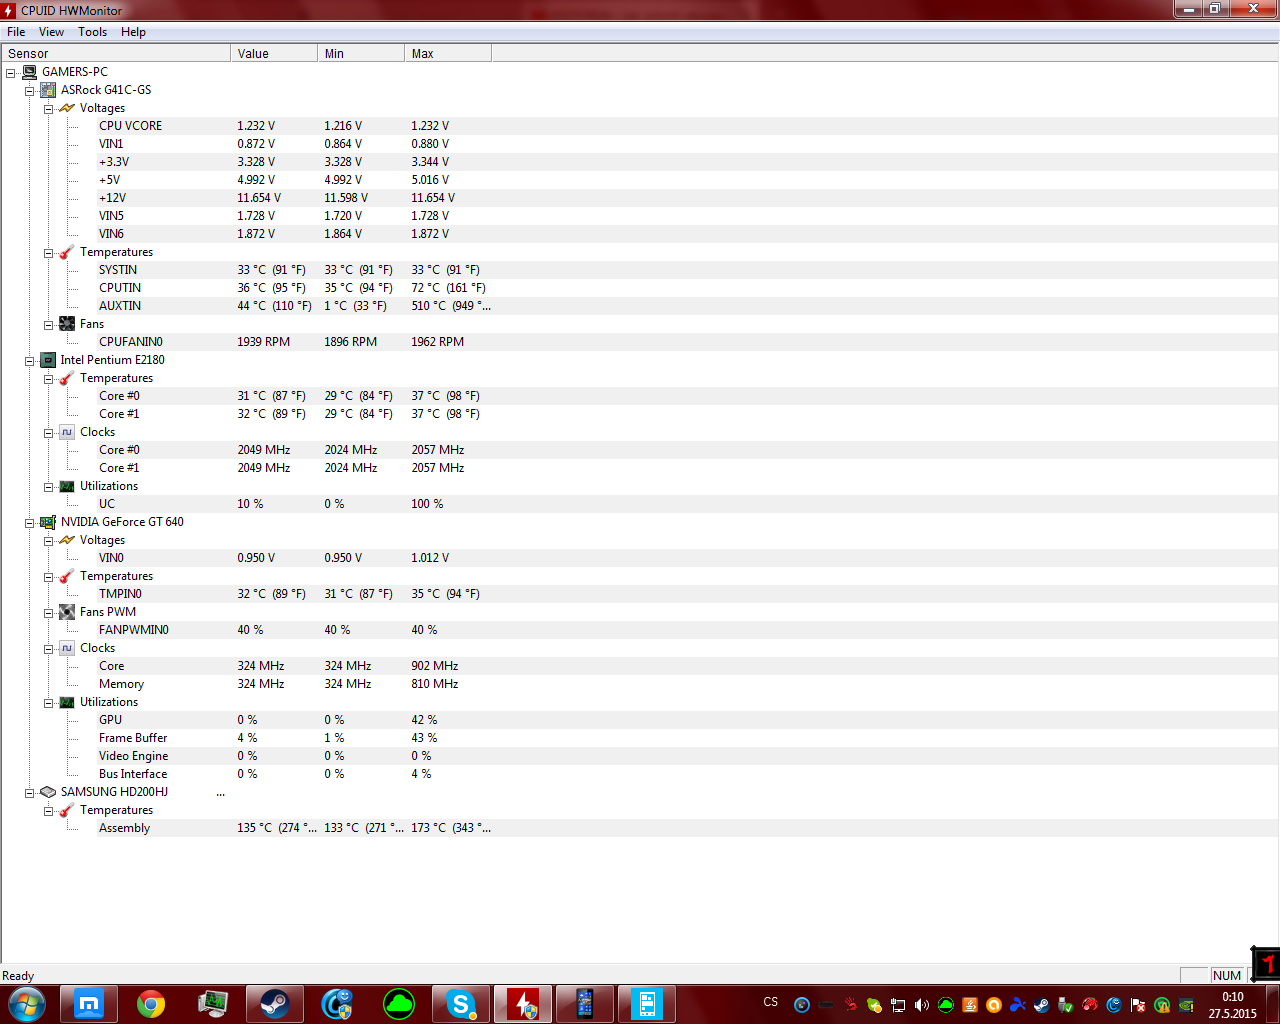Collapse the GAMERS-PC root node

[x=11, y=73]
